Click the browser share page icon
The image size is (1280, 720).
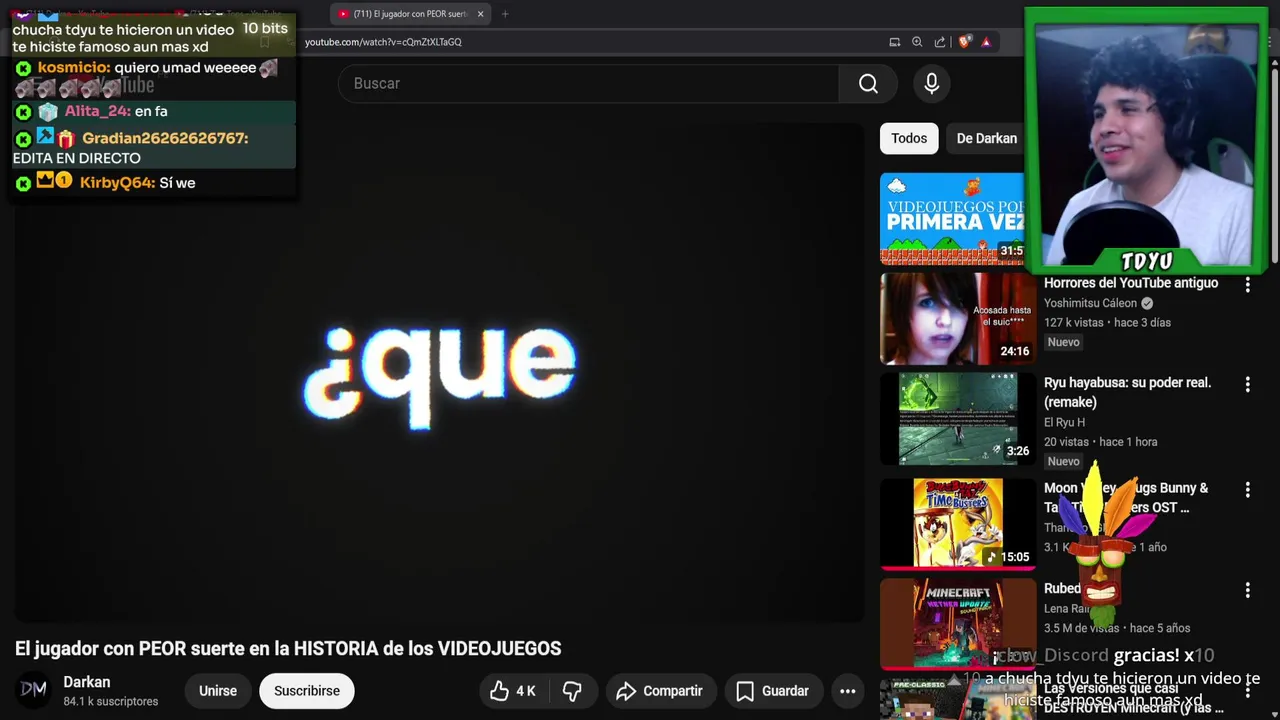pos(940,42)
